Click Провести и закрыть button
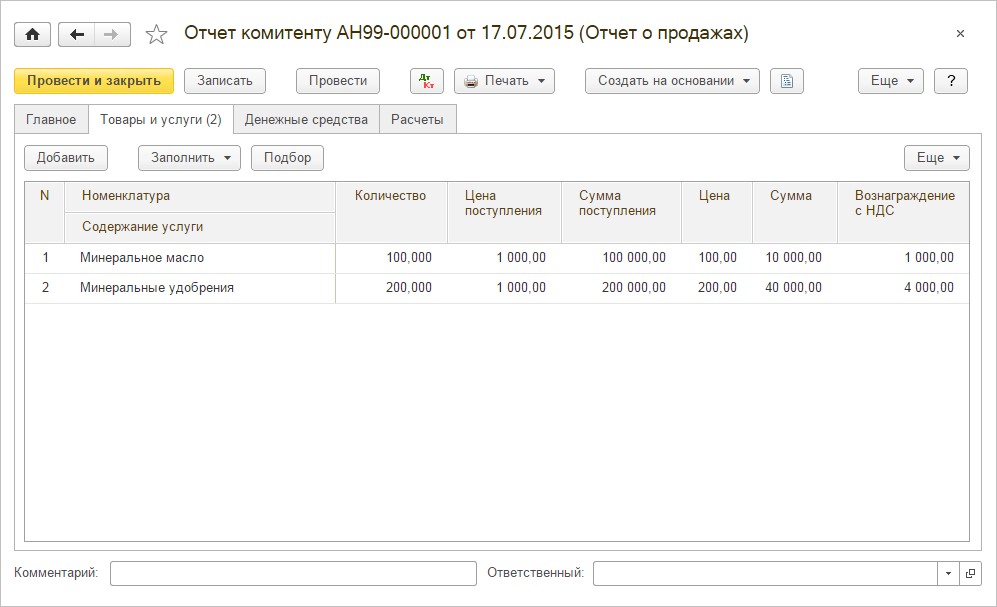997x607 pixels. click(94, 81)
